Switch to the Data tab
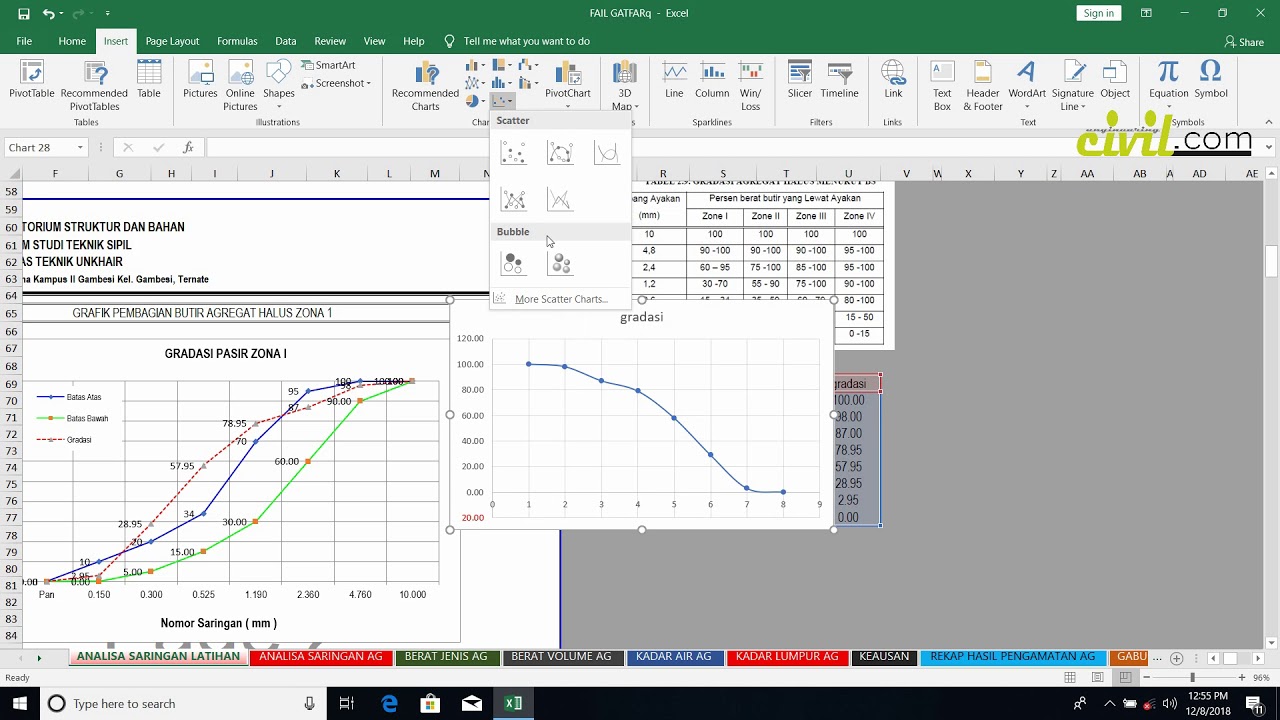Screen dimensions: 1280x720 coord(286,41)
